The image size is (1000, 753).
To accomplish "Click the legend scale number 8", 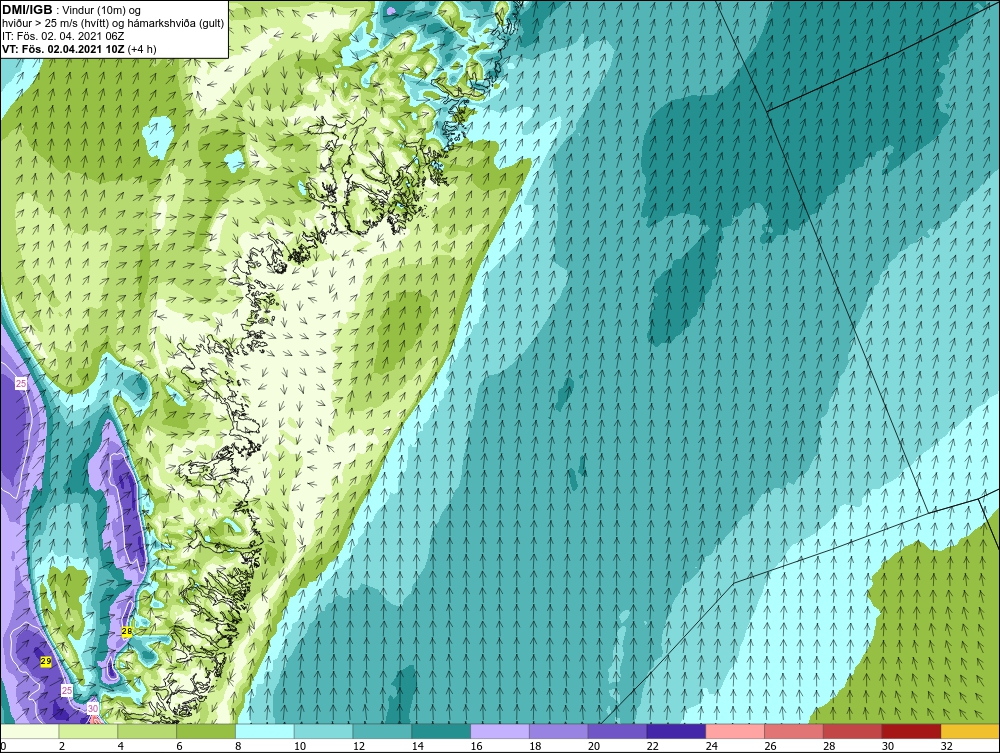I will (238, 746).
